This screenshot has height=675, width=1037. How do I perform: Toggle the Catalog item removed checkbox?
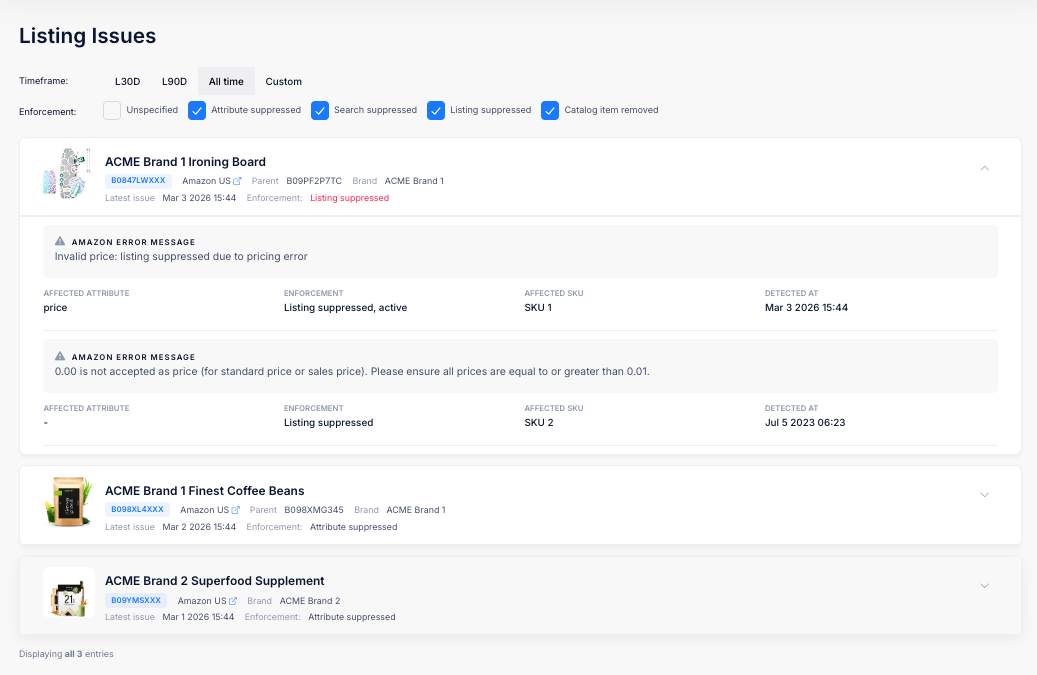(x=550, y=110)
